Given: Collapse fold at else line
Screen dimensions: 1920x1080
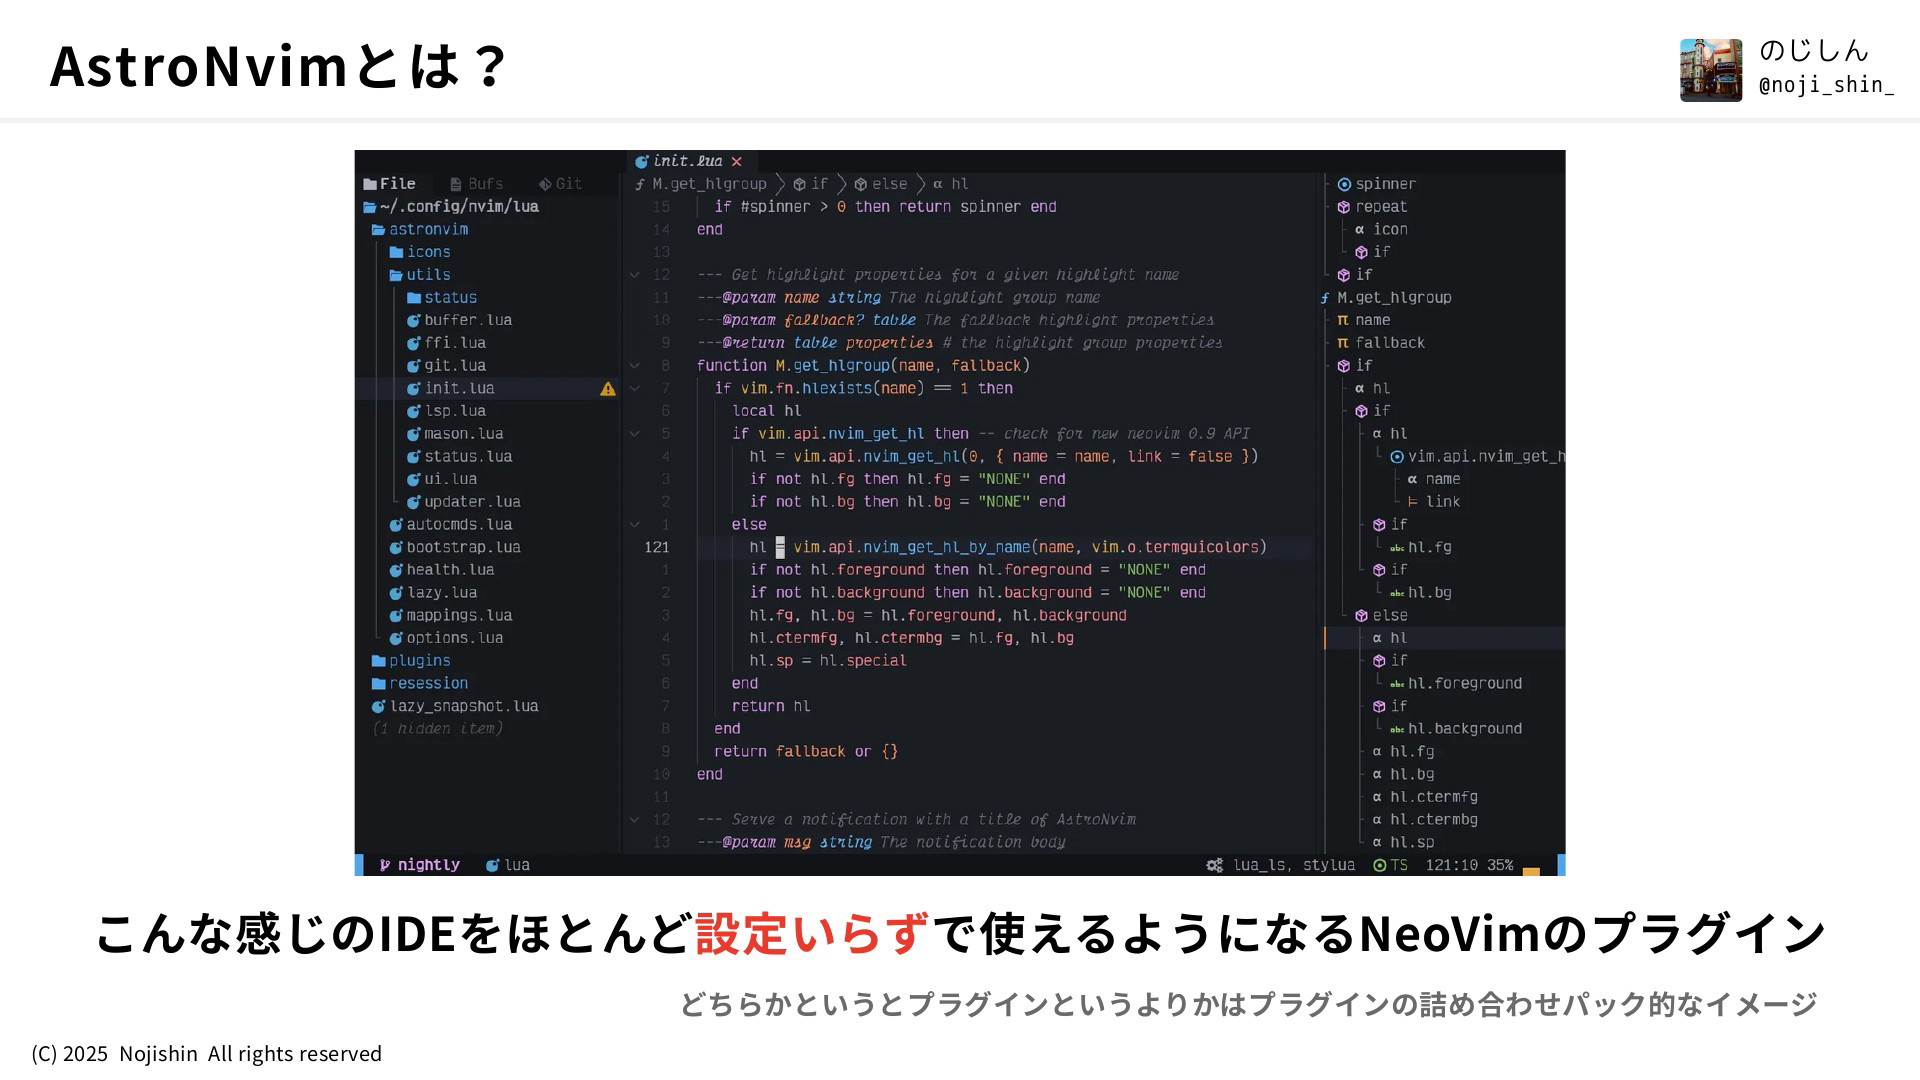Looking at the screenshot, I should point(634,524).
